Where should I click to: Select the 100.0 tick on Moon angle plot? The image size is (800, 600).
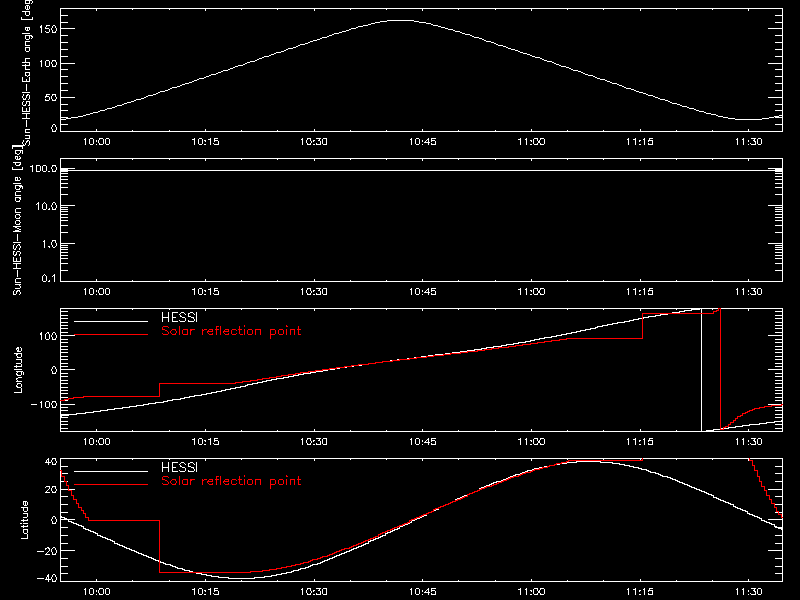point(43,169)
